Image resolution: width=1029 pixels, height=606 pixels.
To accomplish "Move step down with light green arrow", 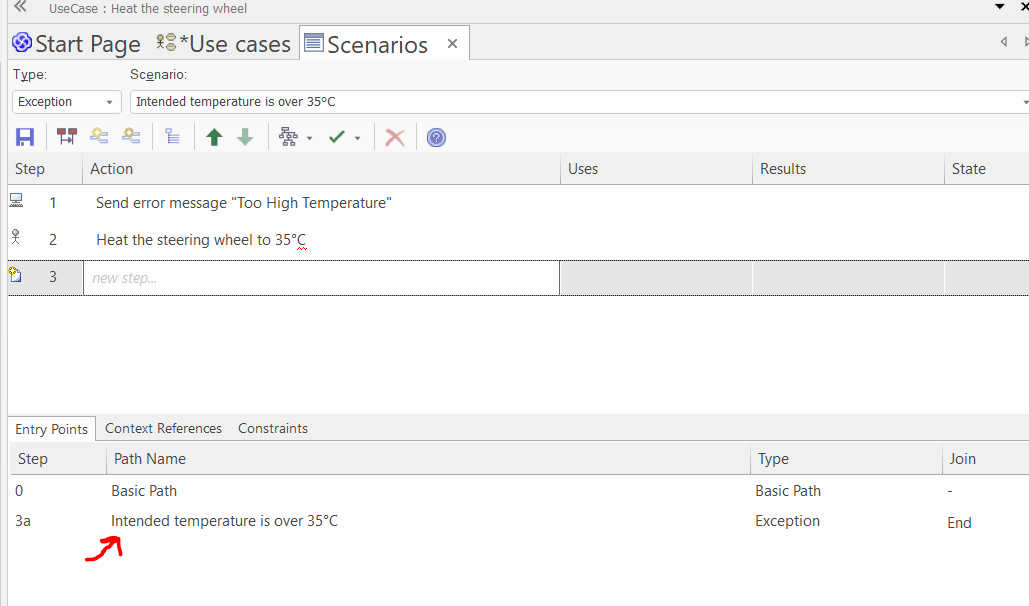I will (245, 137).
